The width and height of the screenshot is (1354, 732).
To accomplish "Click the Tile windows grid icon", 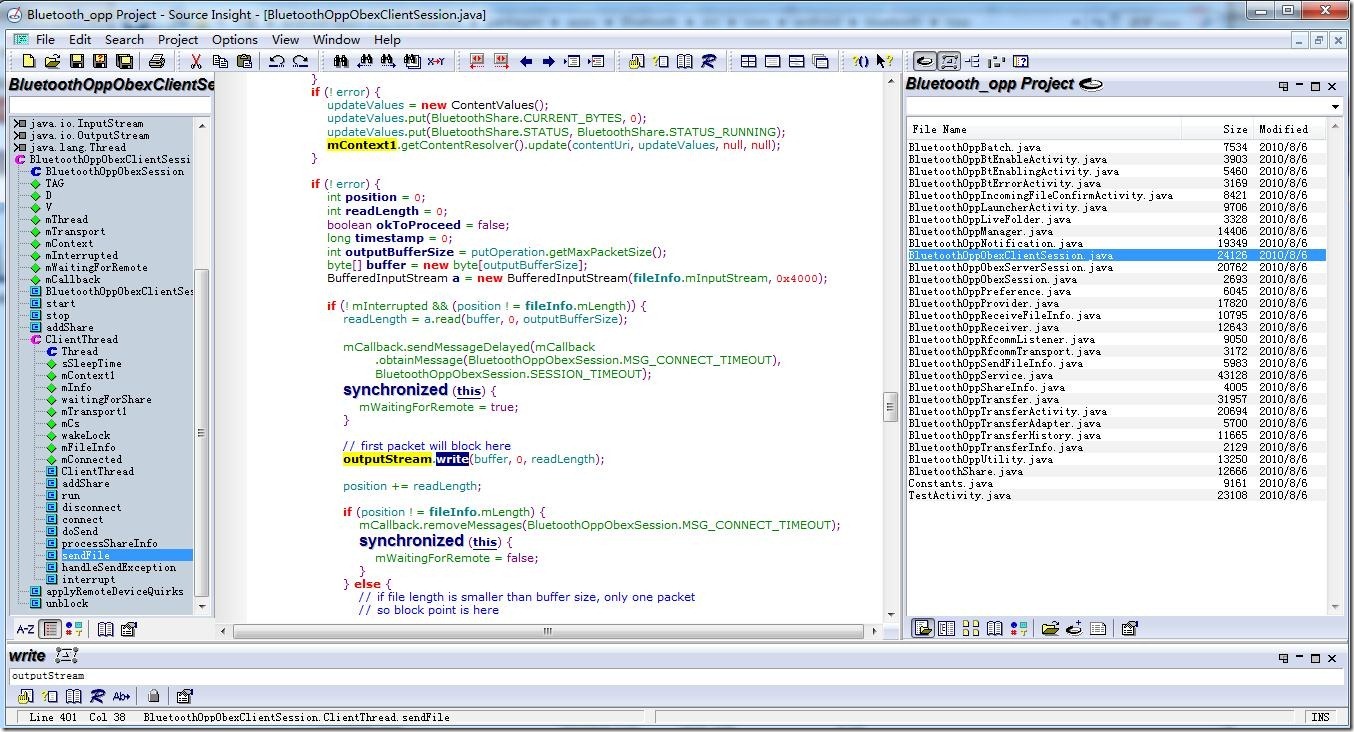I will pos(748,62).
